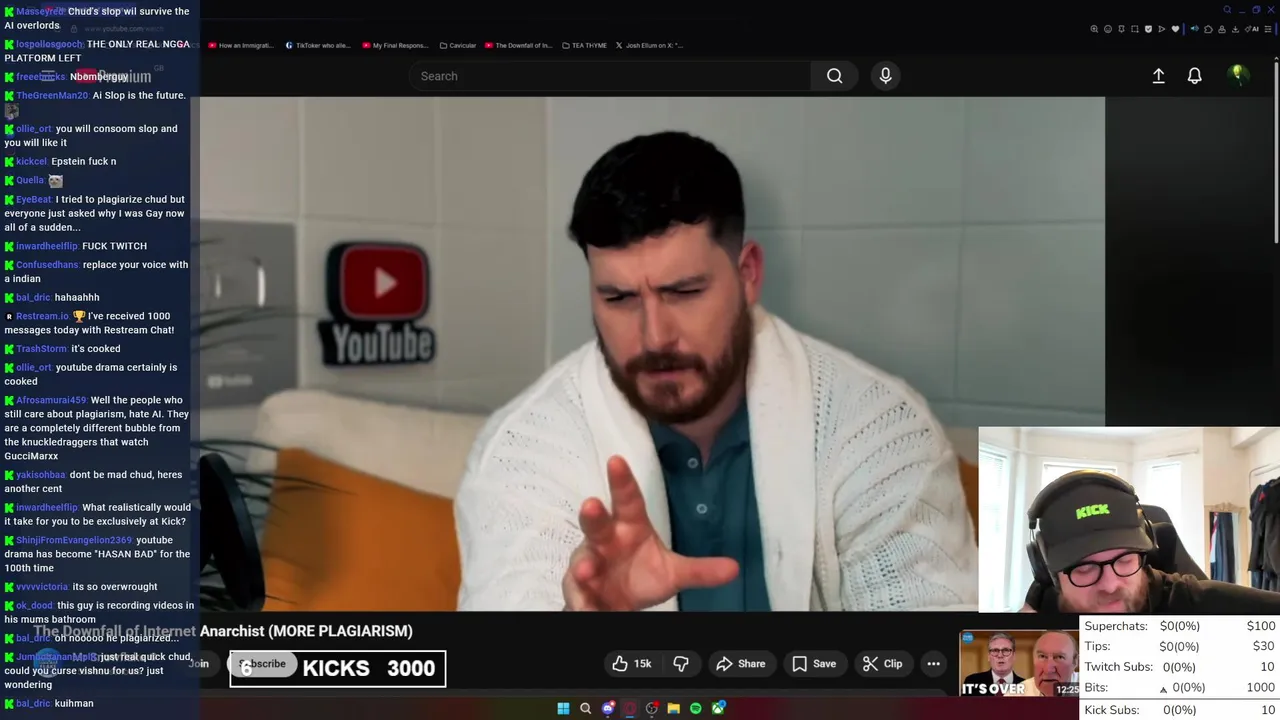Open Spotify from the taskbar
The image size is (1280, 720).
pyautogui.click(x=696, y=709)
